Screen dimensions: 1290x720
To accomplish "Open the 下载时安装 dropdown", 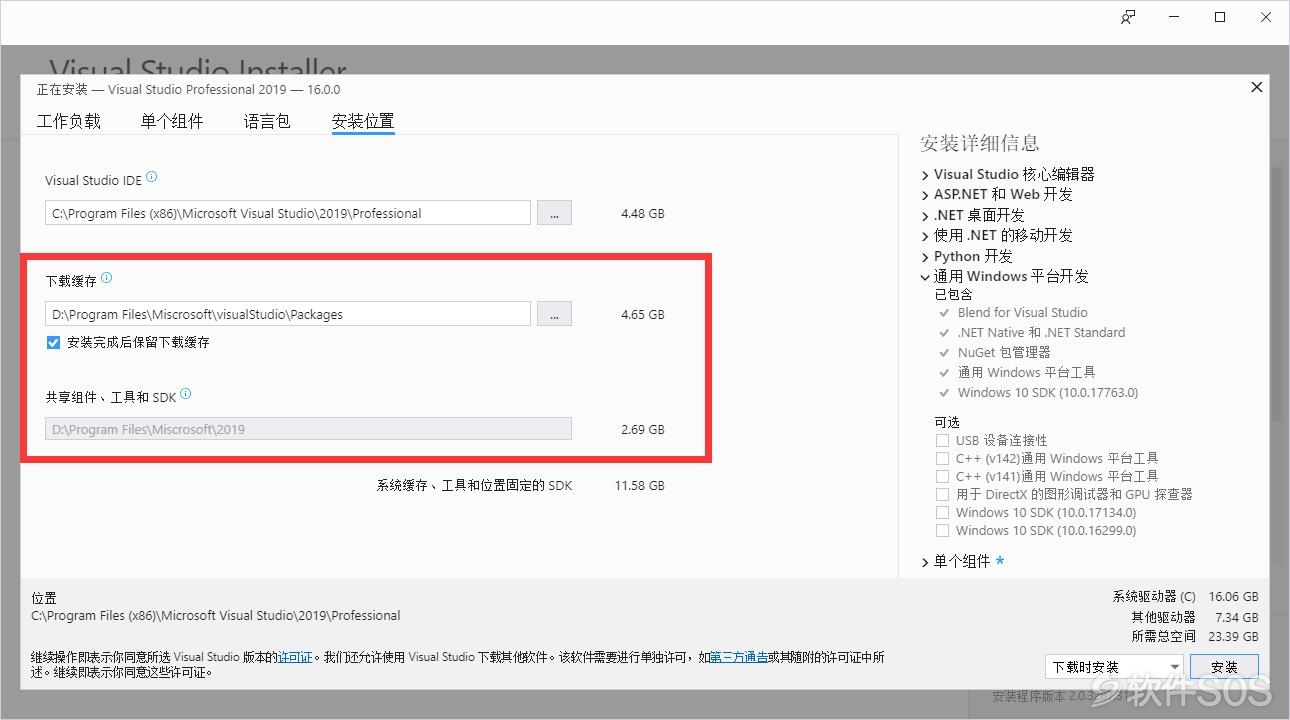I will 1114,667.
